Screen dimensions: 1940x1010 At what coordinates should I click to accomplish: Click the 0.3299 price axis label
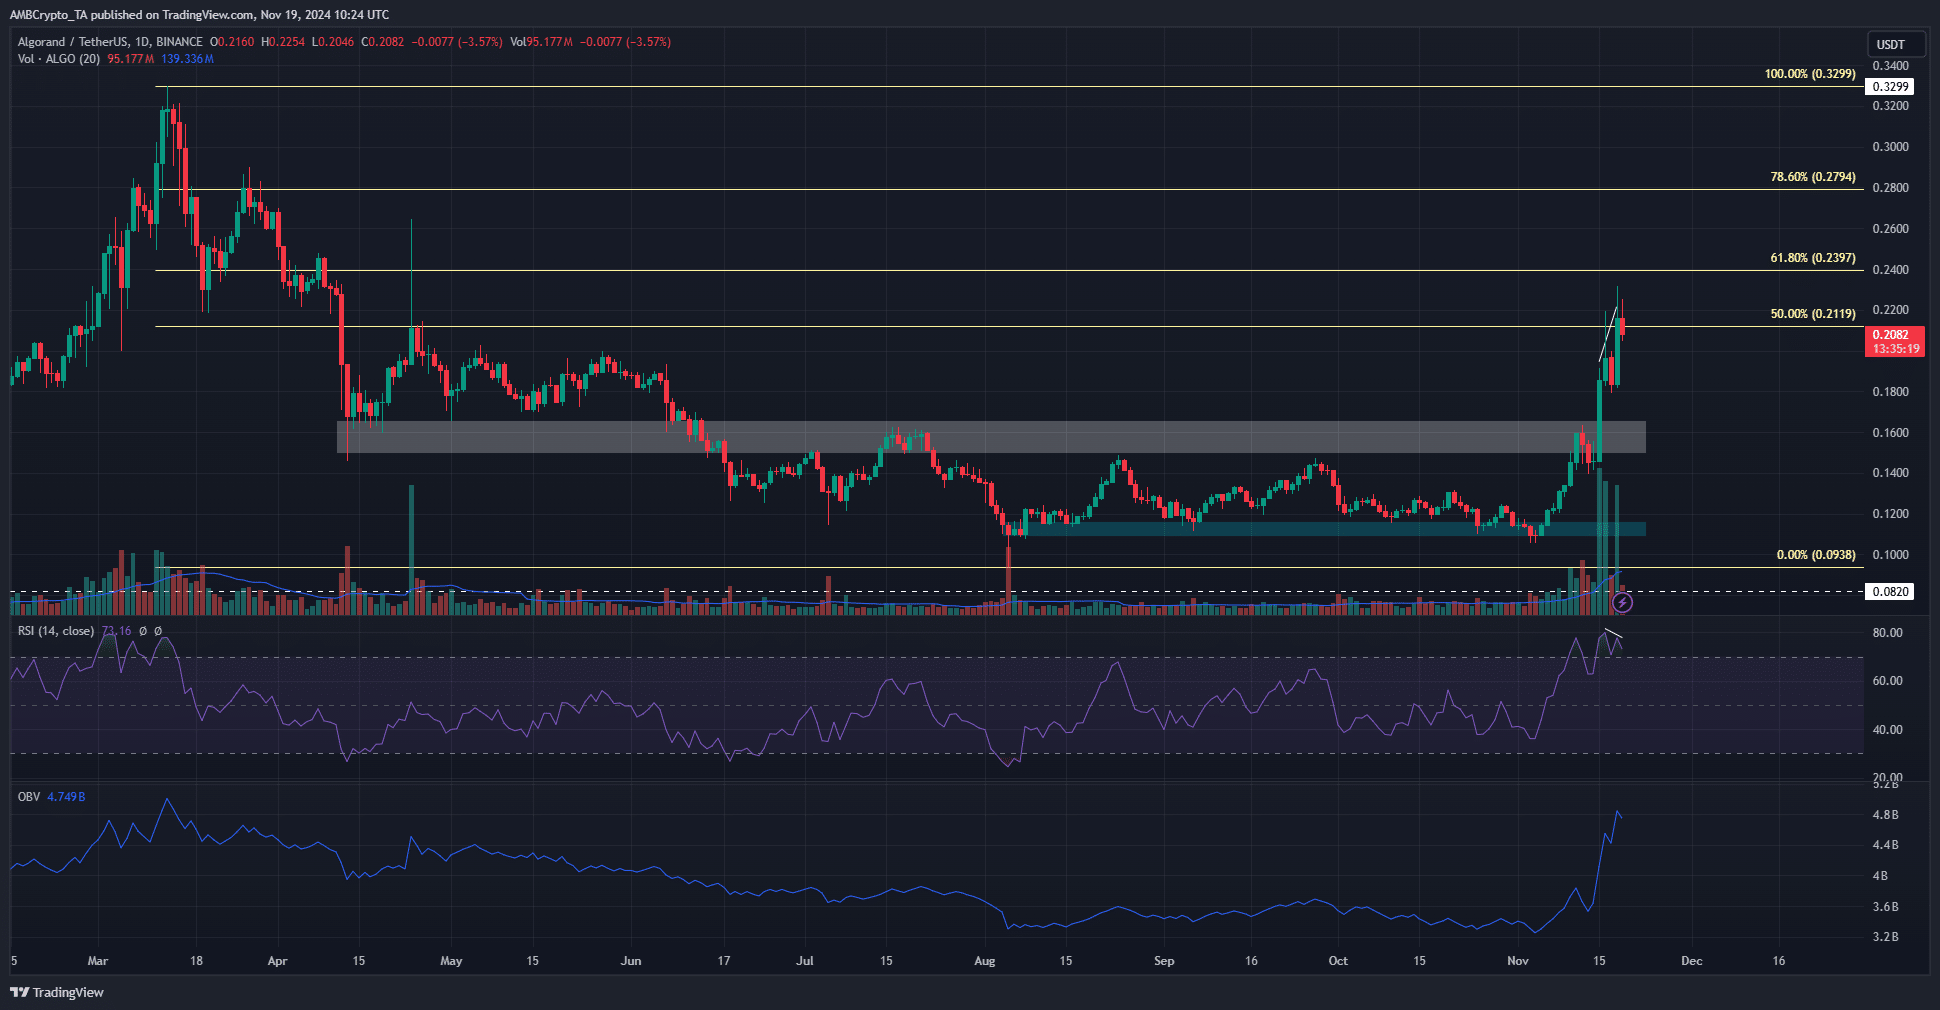pos(1891,87)
